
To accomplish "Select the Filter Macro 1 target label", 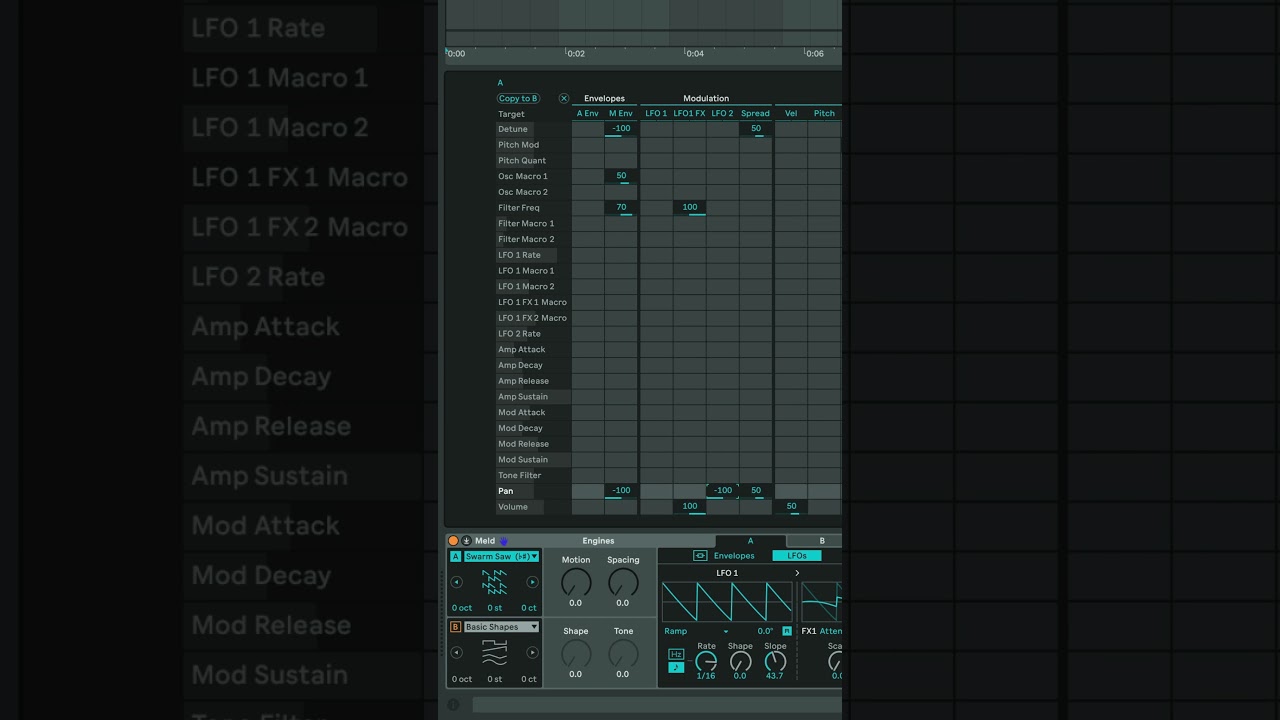I will tap(526, 223).
